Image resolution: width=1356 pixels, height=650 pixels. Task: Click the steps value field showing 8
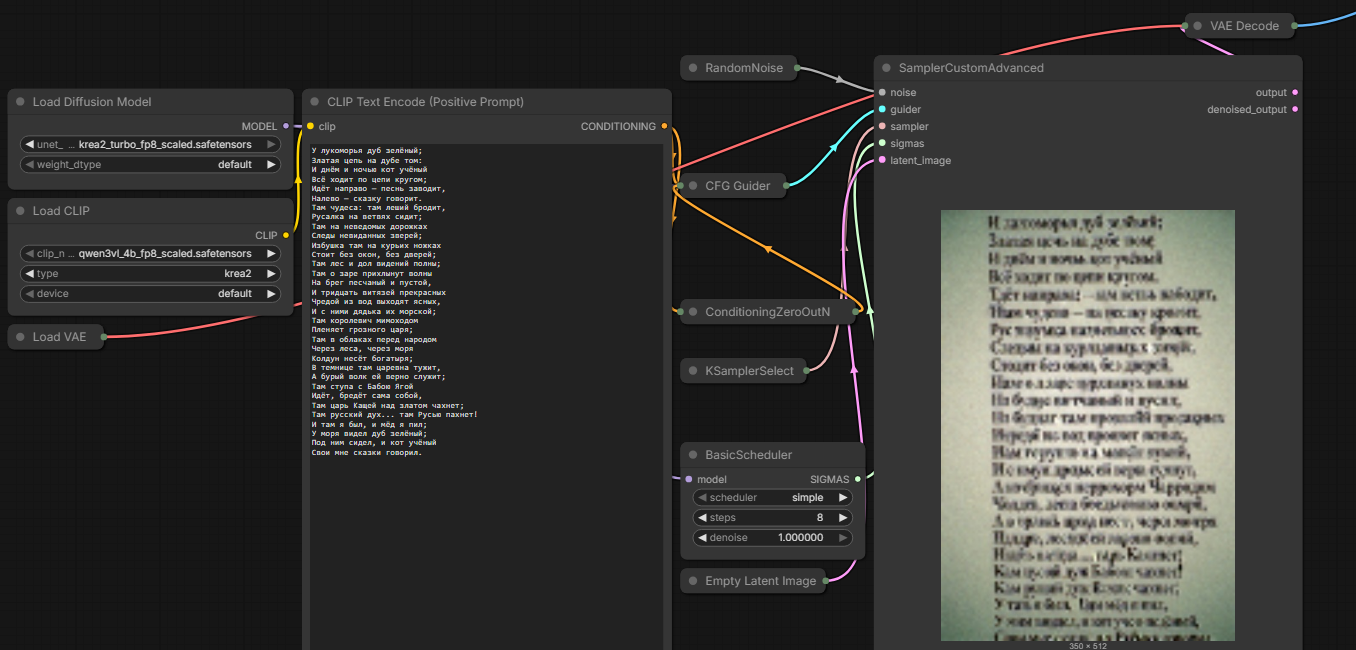click(773, 517)
